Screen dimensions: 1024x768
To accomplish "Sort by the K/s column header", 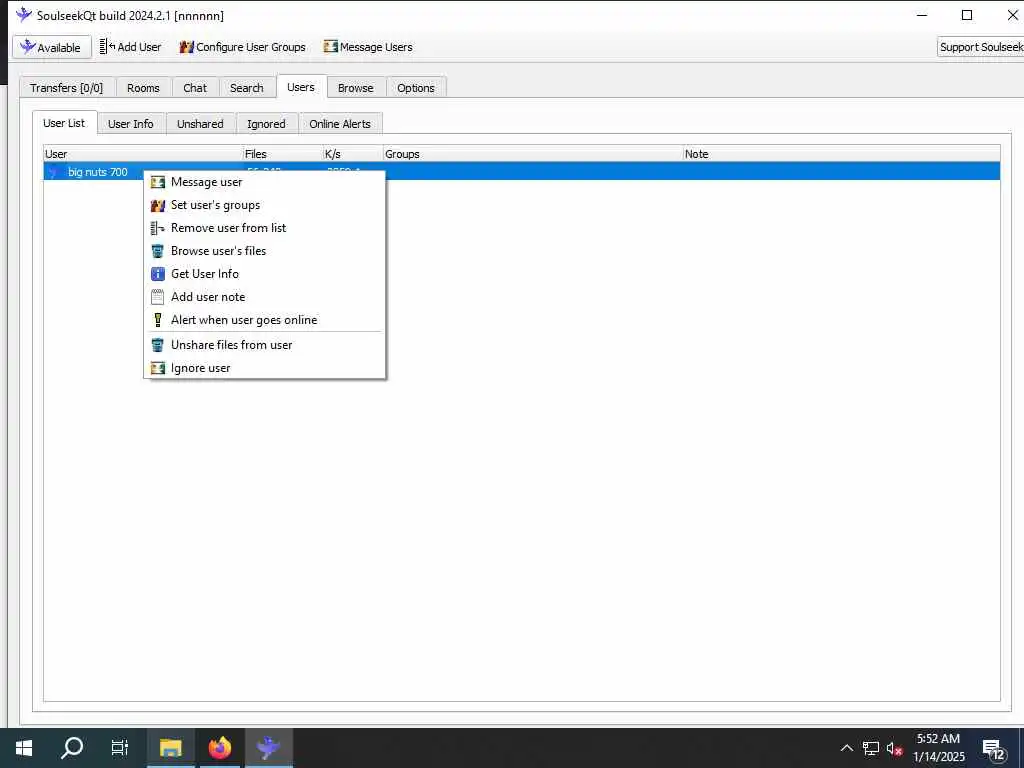I will [353, 154].
